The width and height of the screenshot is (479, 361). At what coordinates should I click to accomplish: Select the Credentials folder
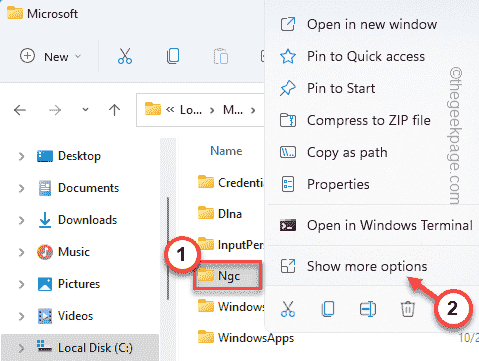(231, 182)
